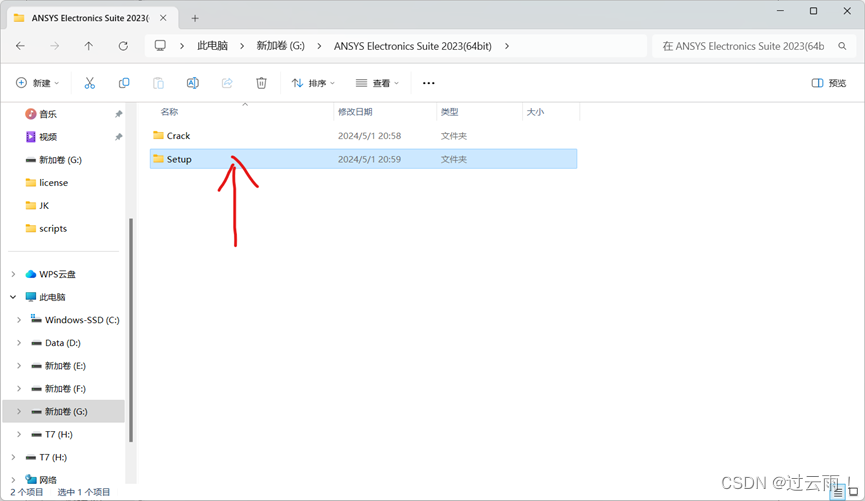This screenshot has height=501, width=865.
Task: Click 新加卷 (G:) breadcrumb in address bar
Action: 280,46
